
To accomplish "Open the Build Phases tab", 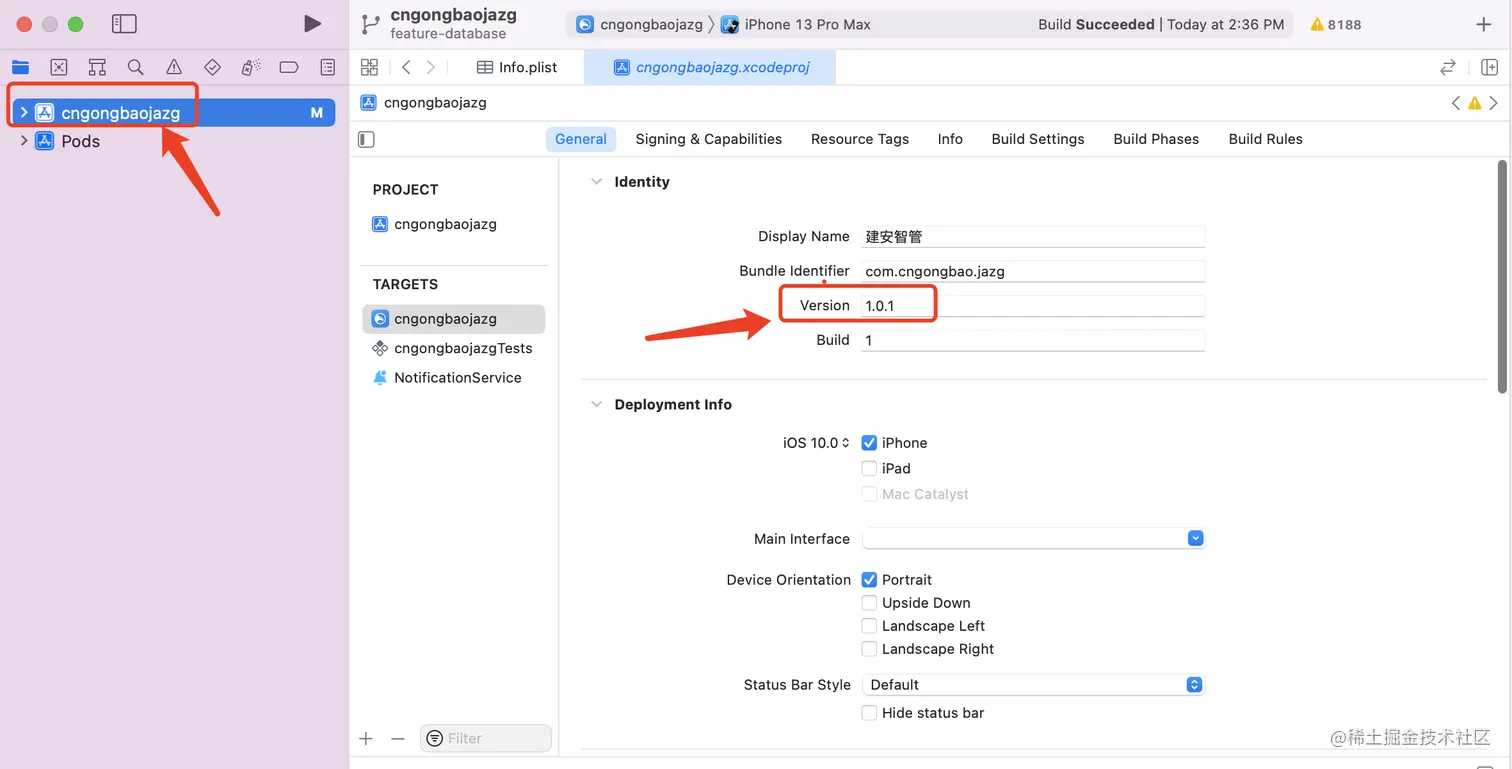I will click(1156, 139).
